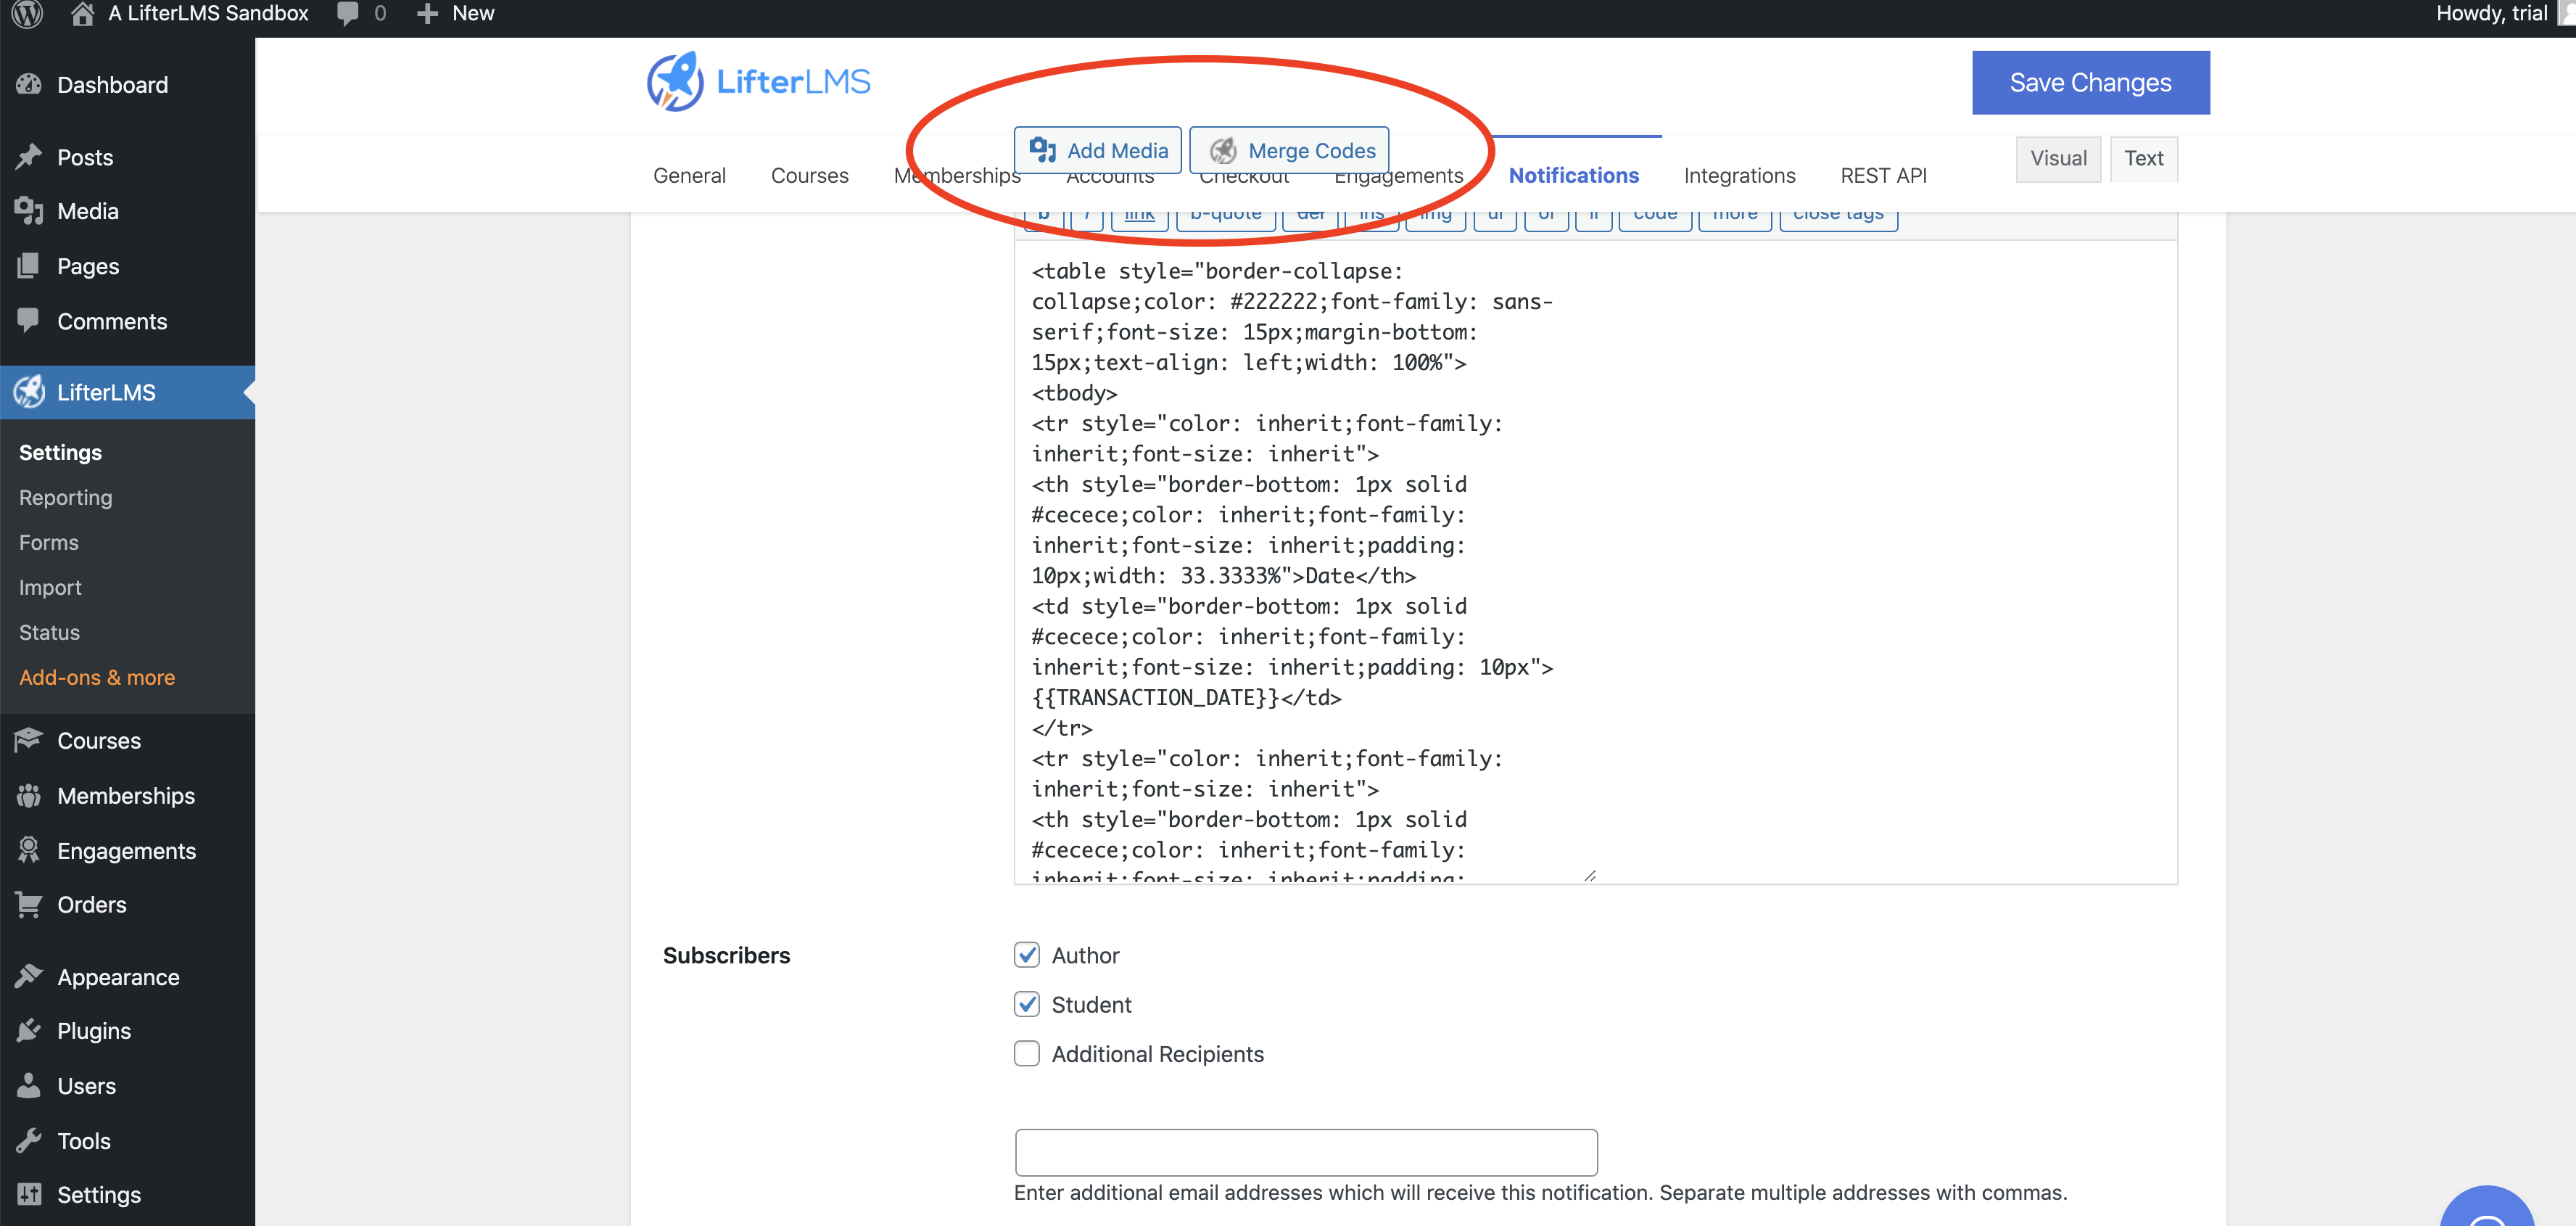The height and width of the screenshot is (1226, 2576).
Task: Click the Add Media button icon
Action: tap(1043, 150)
